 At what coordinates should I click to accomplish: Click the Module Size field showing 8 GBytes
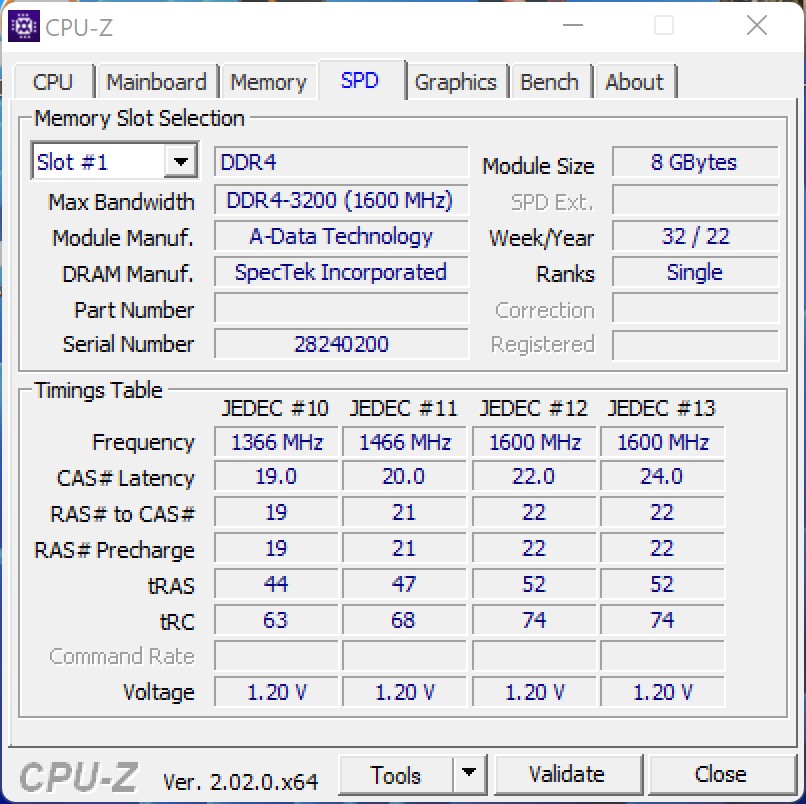tap(694, 163)
